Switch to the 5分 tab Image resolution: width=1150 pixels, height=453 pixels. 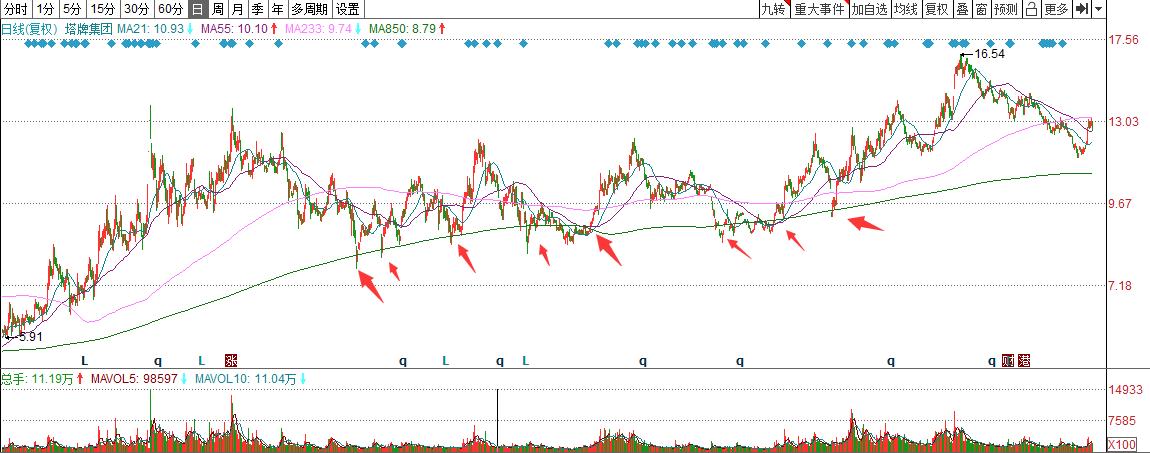72,10
